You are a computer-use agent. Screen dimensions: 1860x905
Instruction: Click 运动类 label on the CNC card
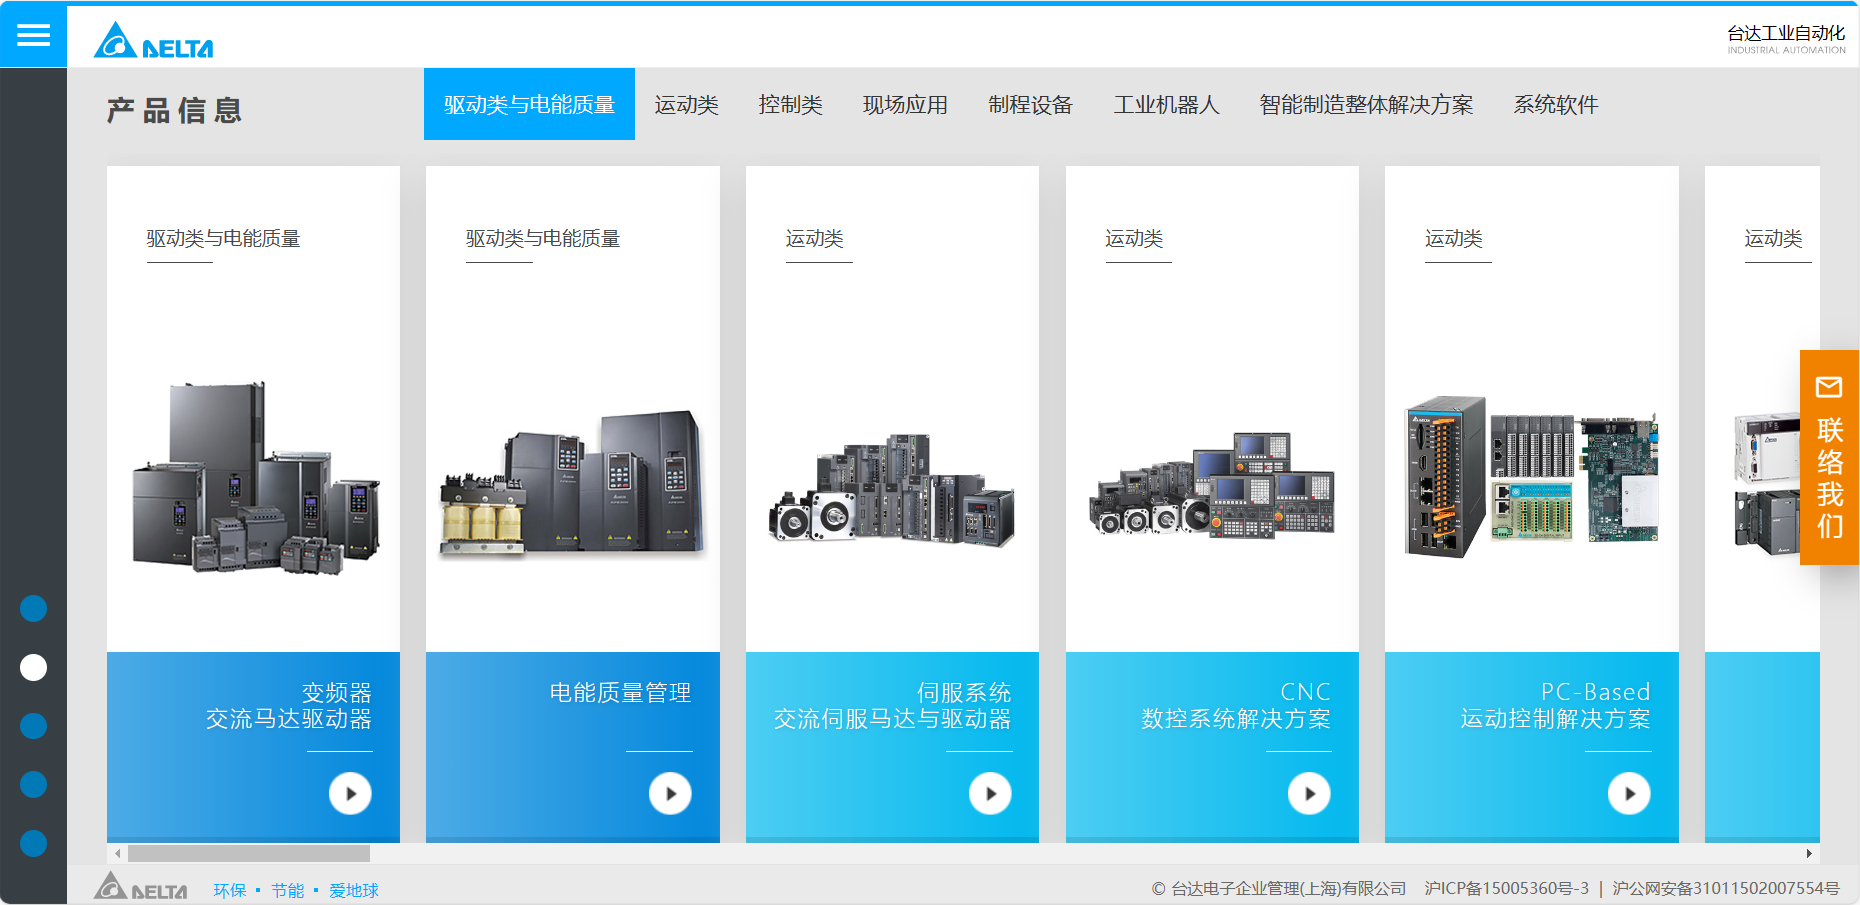tap(1134, 238)
